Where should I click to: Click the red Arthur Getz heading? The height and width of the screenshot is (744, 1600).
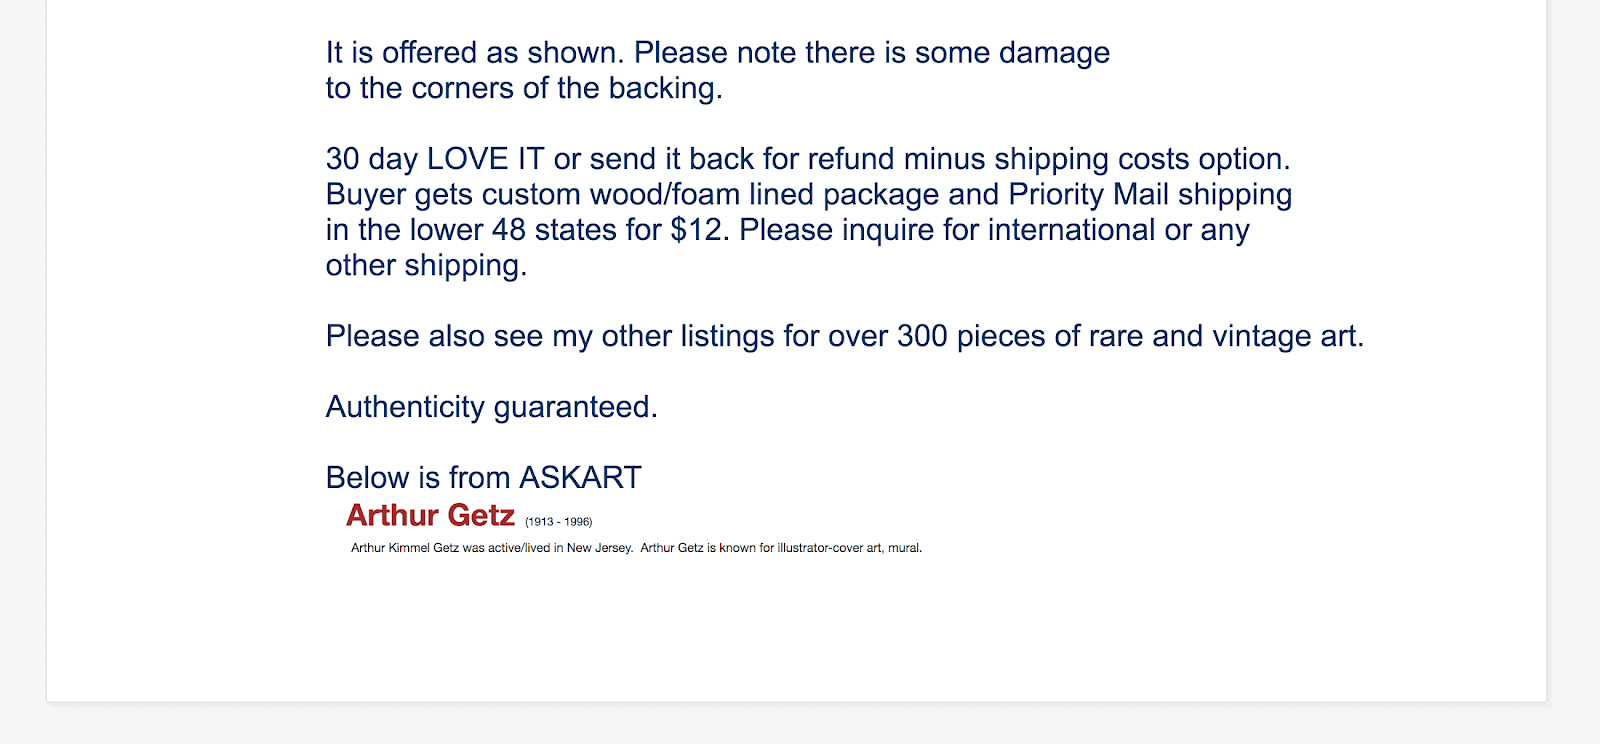coord(430,515)
